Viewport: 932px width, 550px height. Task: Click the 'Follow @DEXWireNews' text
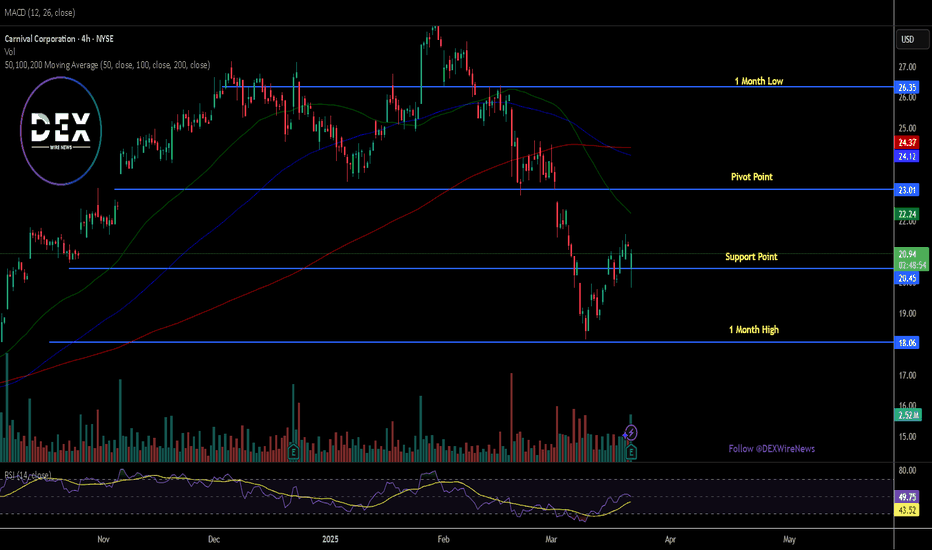(x=772, y=449)
